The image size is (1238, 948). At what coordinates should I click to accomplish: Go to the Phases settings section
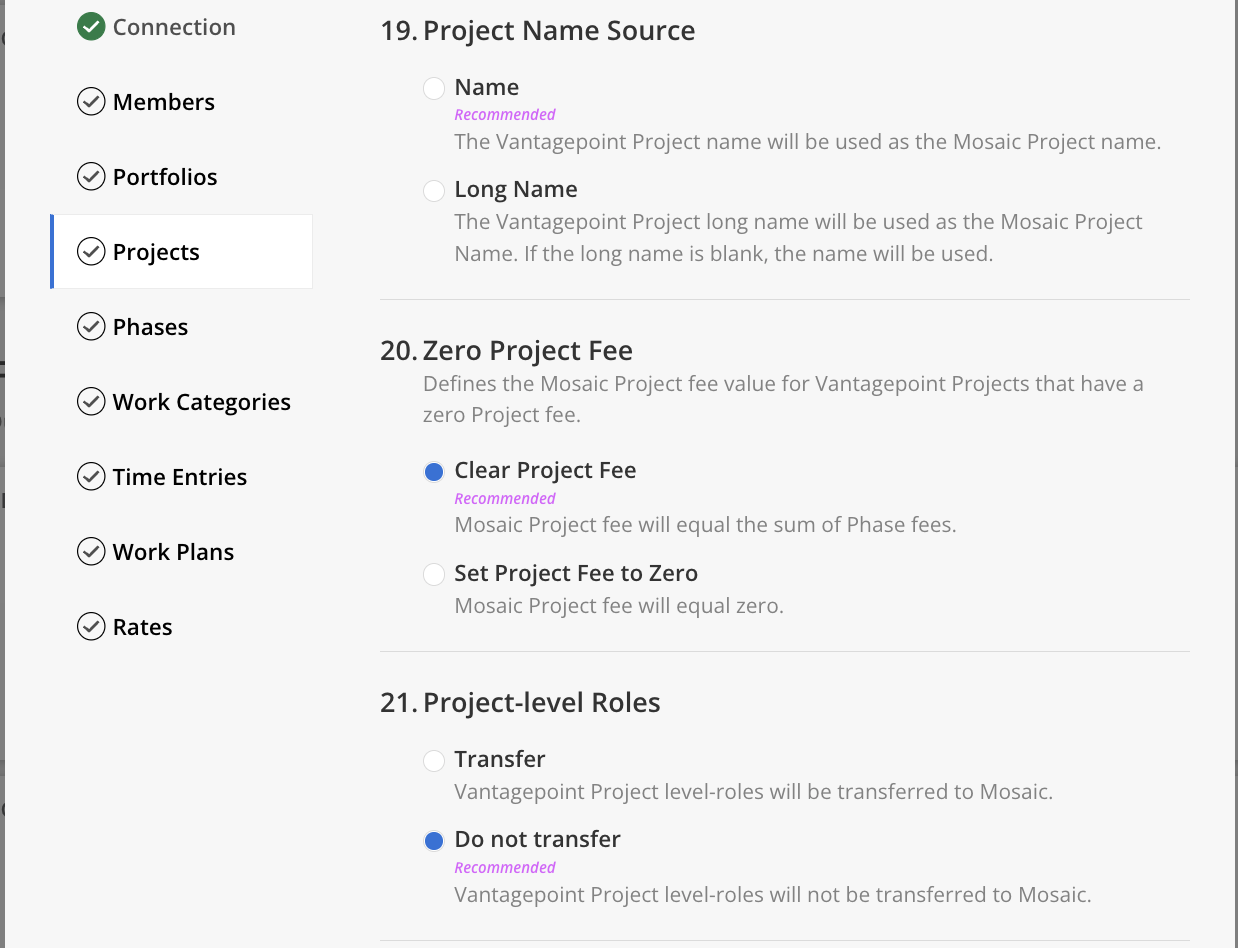pyautogui.click(x=150, y=327)
